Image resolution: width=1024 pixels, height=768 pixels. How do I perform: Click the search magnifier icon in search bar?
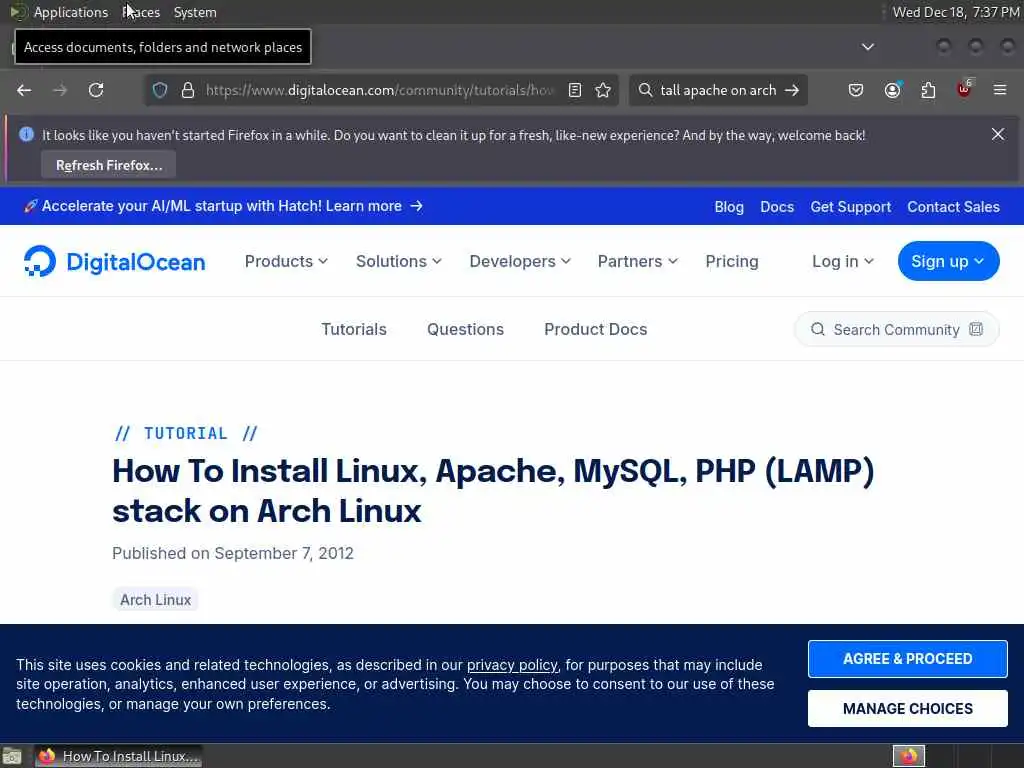click(645, 90)
